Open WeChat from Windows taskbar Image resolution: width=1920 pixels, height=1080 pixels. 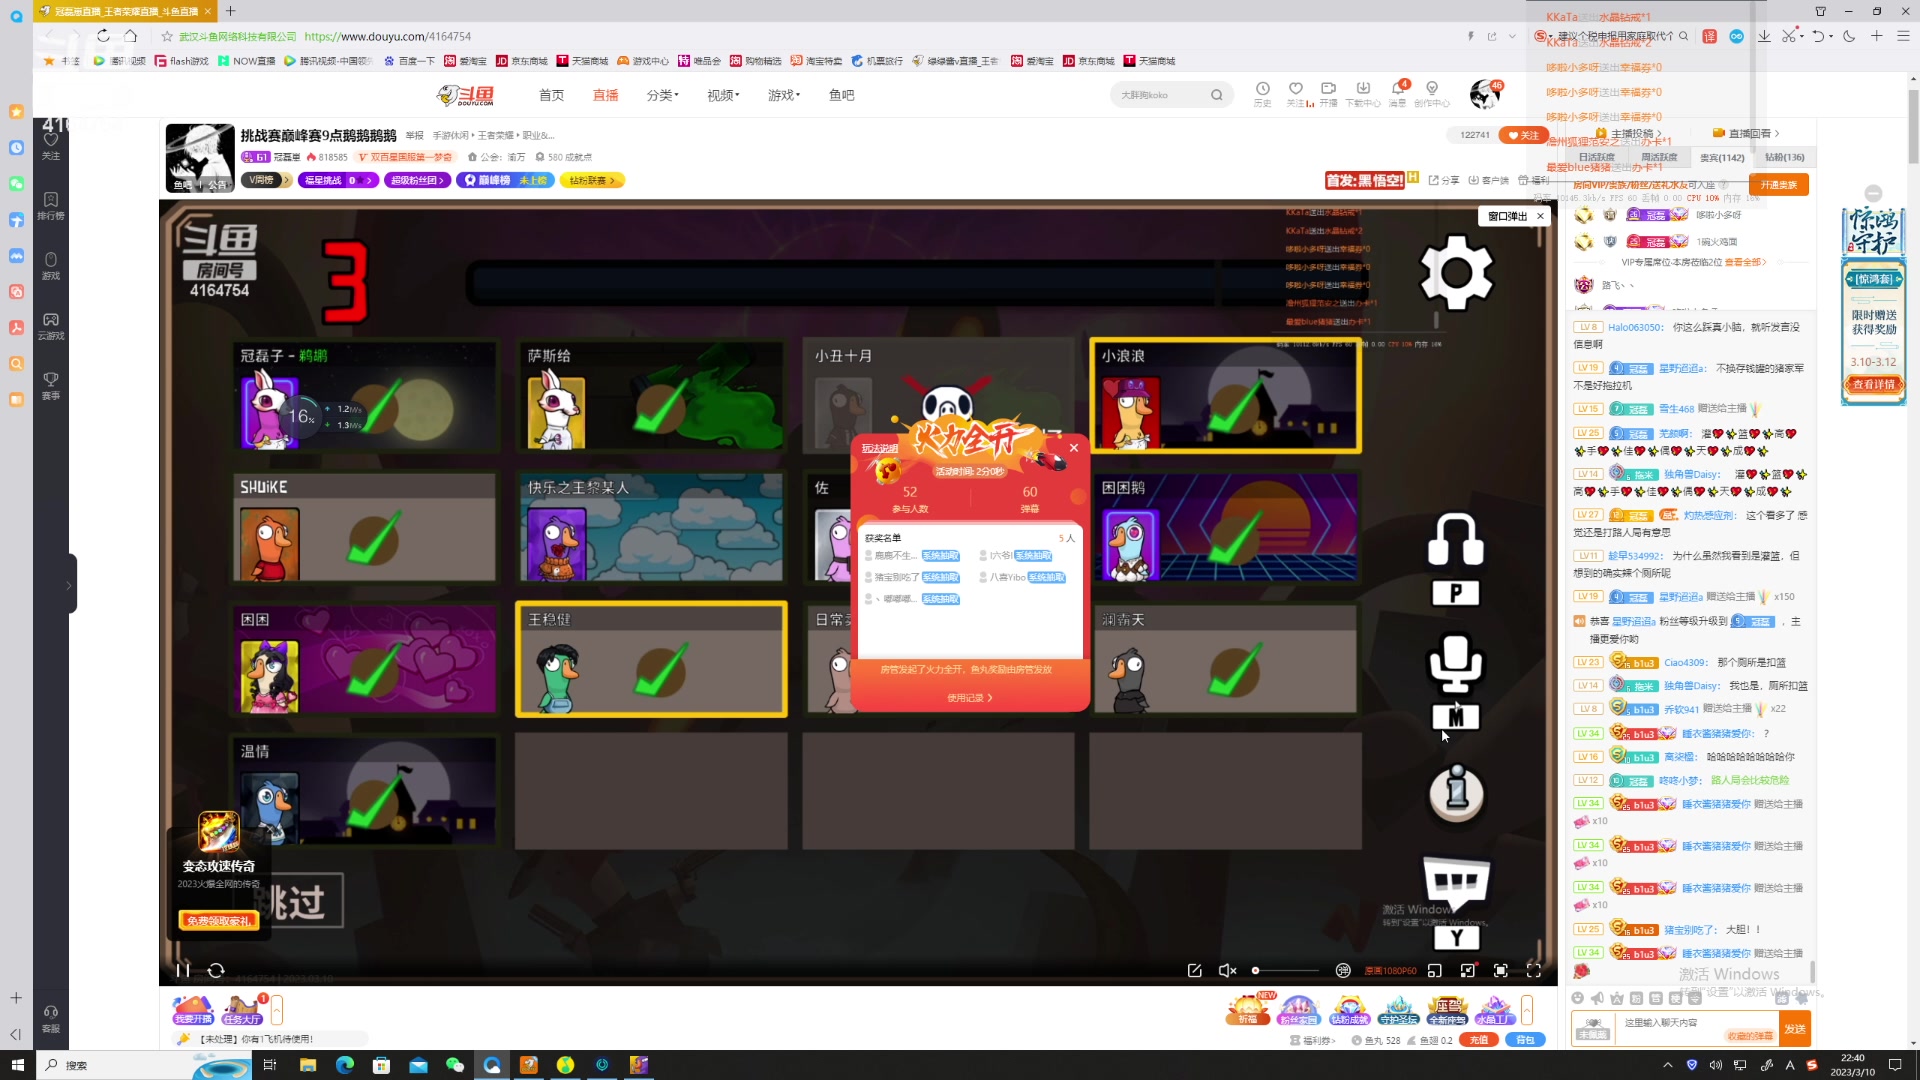pyautogui.click(x=455, y=1065)
